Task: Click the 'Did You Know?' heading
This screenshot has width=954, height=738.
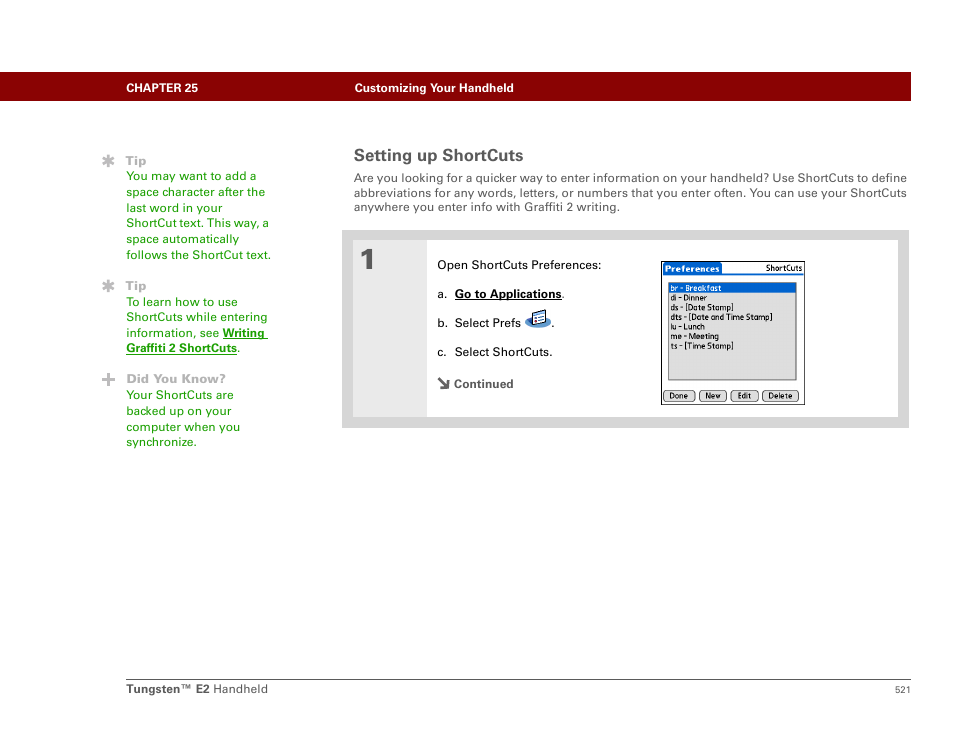Action: click(176, 378)
